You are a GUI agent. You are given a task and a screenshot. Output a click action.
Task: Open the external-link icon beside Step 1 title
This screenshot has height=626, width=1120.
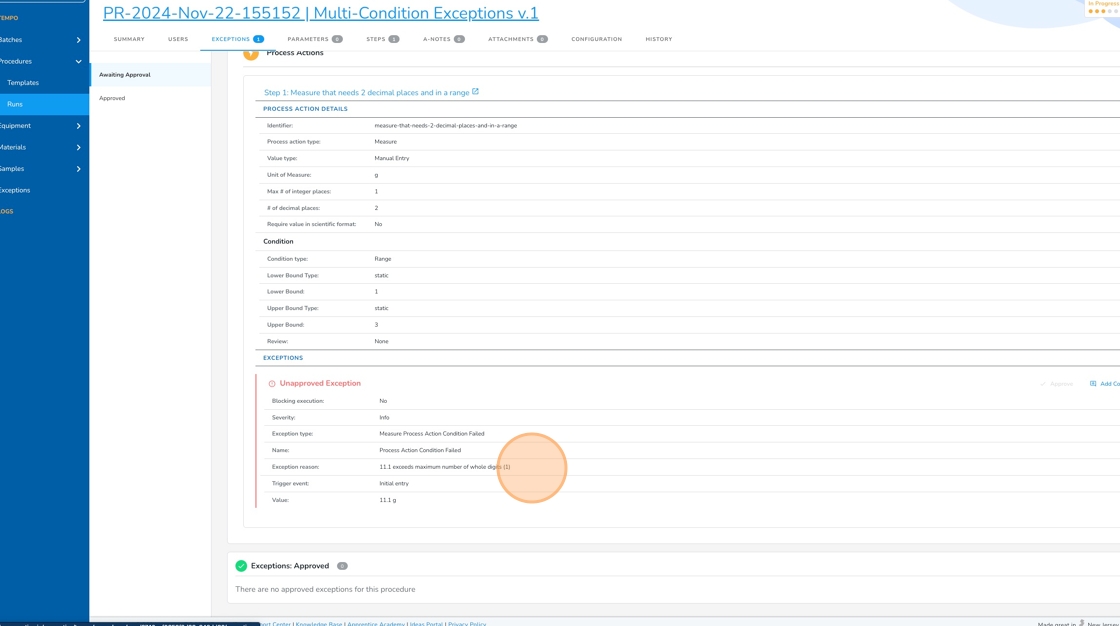coord(475,91)
